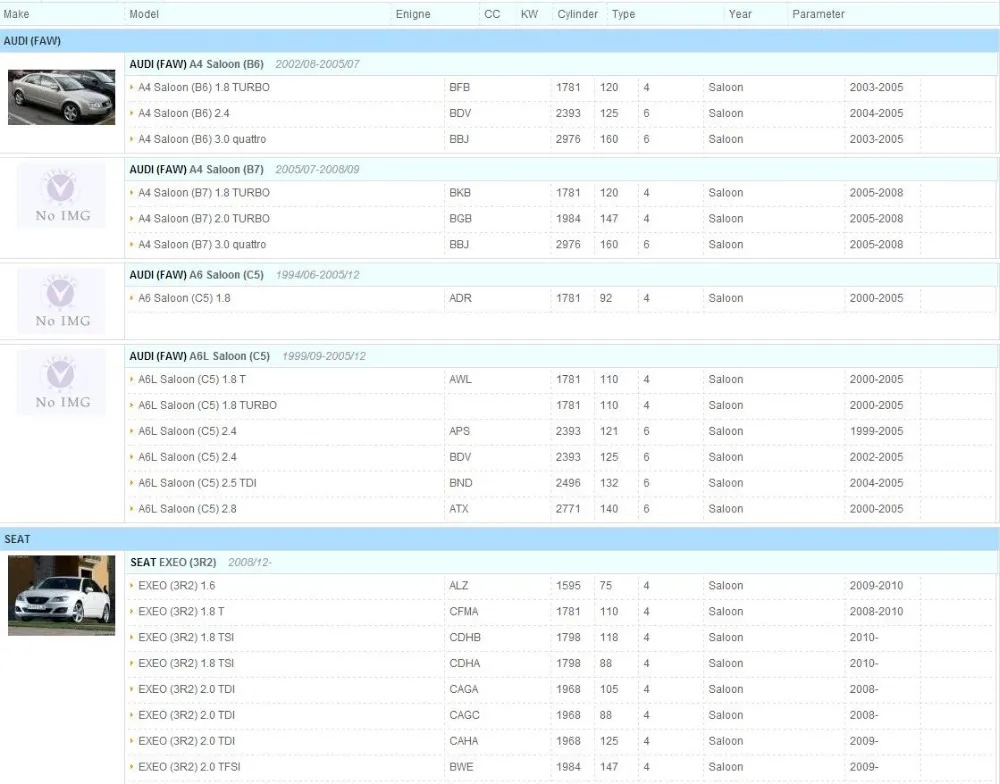This screenshot has width=1000, height=784.
Task: Select engine code ALZ
Action: tap(459, 585)
